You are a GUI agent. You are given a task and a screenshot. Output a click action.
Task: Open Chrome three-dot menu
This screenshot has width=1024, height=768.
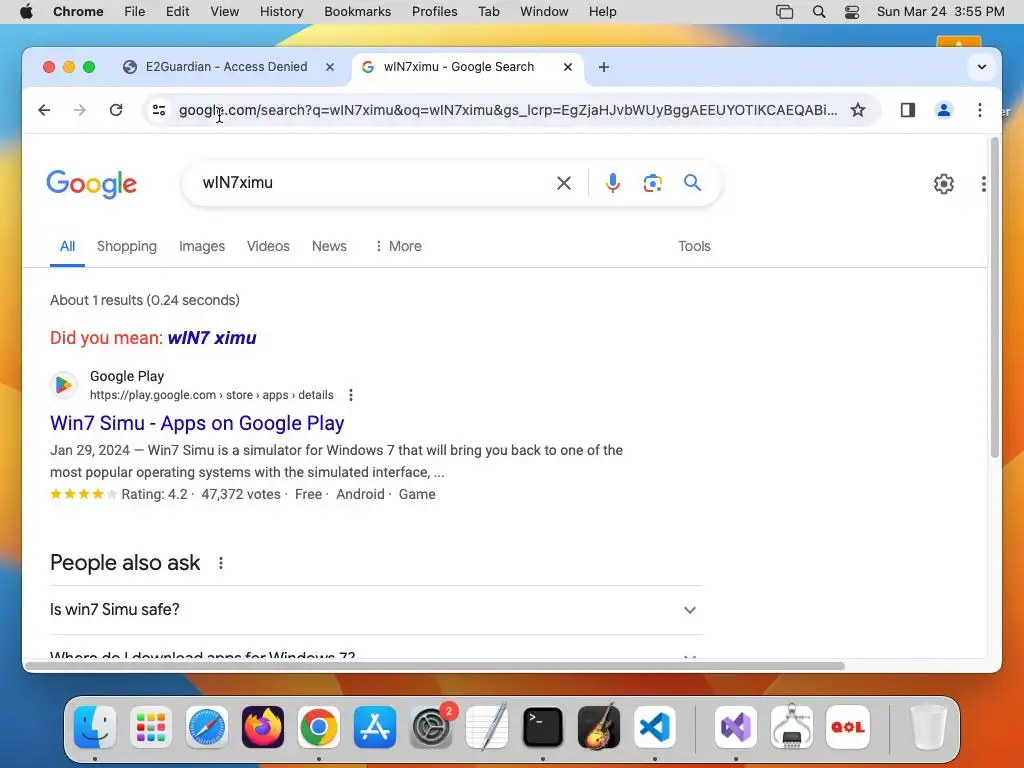[979, 110]
